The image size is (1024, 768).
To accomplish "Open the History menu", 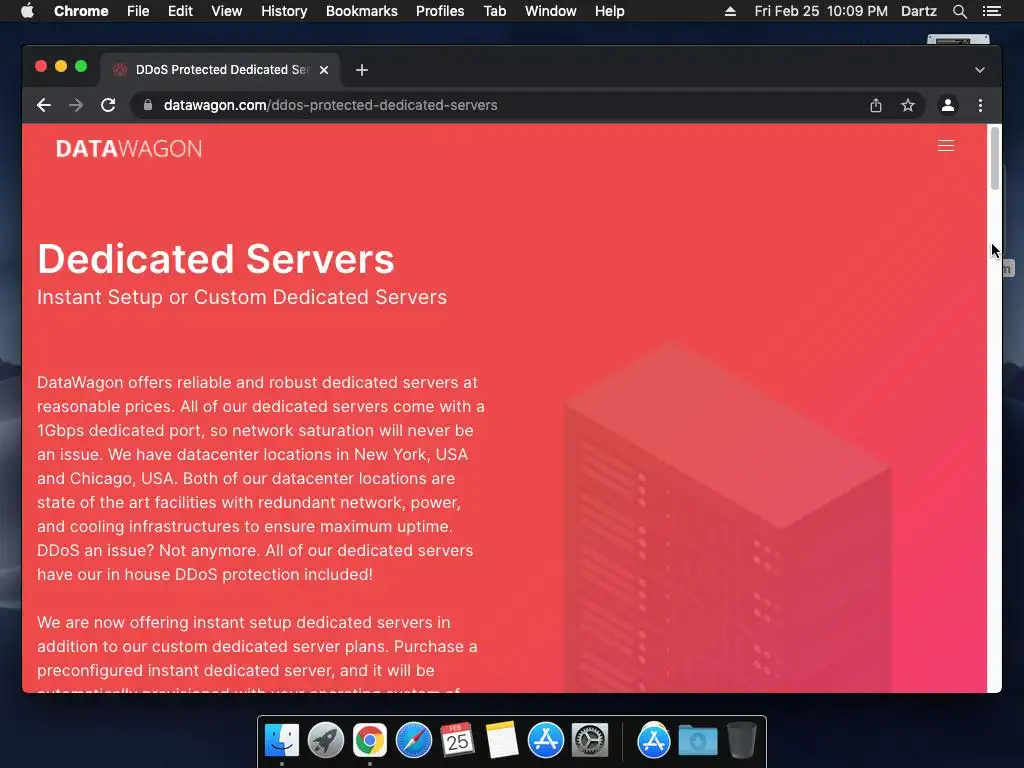I will click(x=284, y=11).
